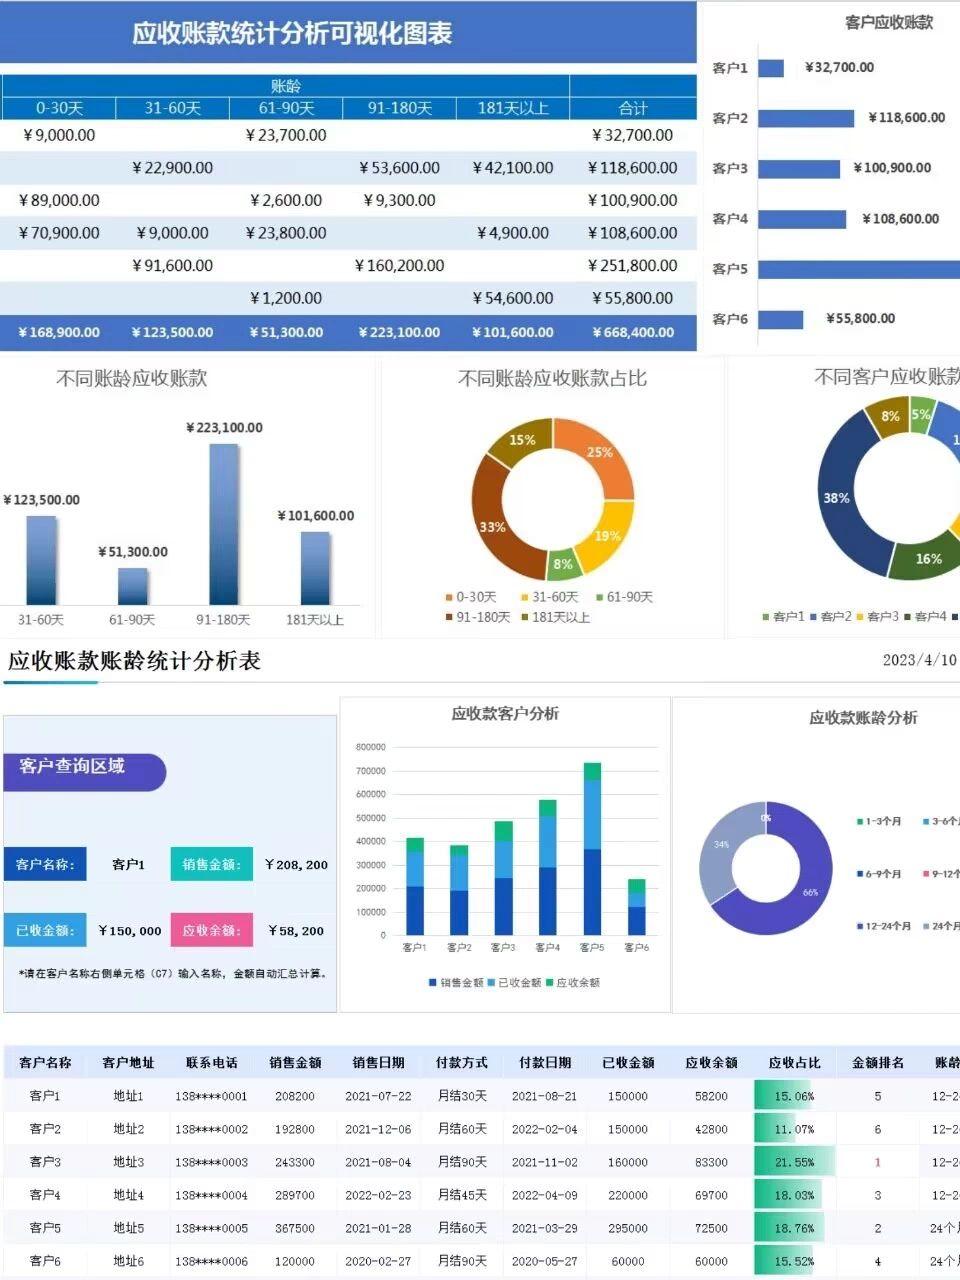The height and width of the screenshot is (1280, 960).
Task: Click the 客户5 bar in 客户应收账款 chart
Action: coord(859,268)
